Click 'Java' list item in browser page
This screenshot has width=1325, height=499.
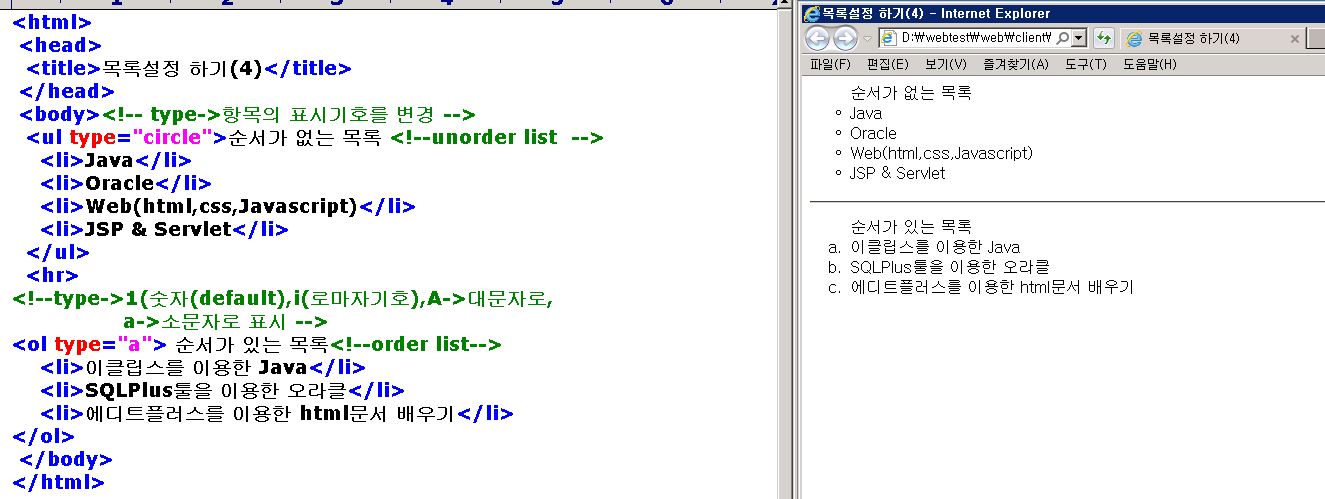(866, 113)
